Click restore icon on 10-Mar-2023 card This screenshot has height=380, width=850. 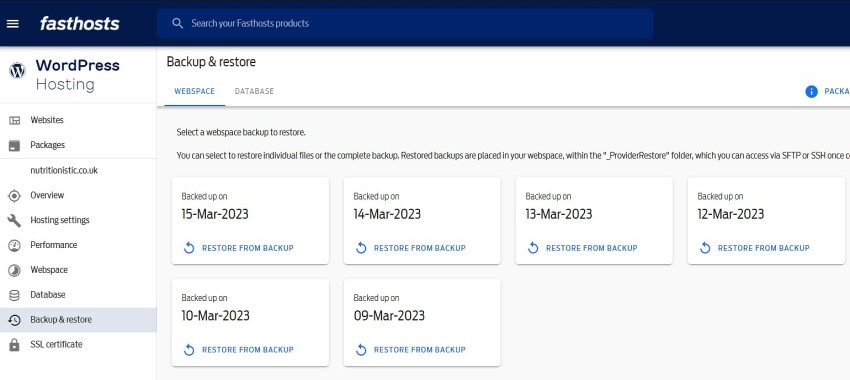pyautogui.click(x=189, y=350)
